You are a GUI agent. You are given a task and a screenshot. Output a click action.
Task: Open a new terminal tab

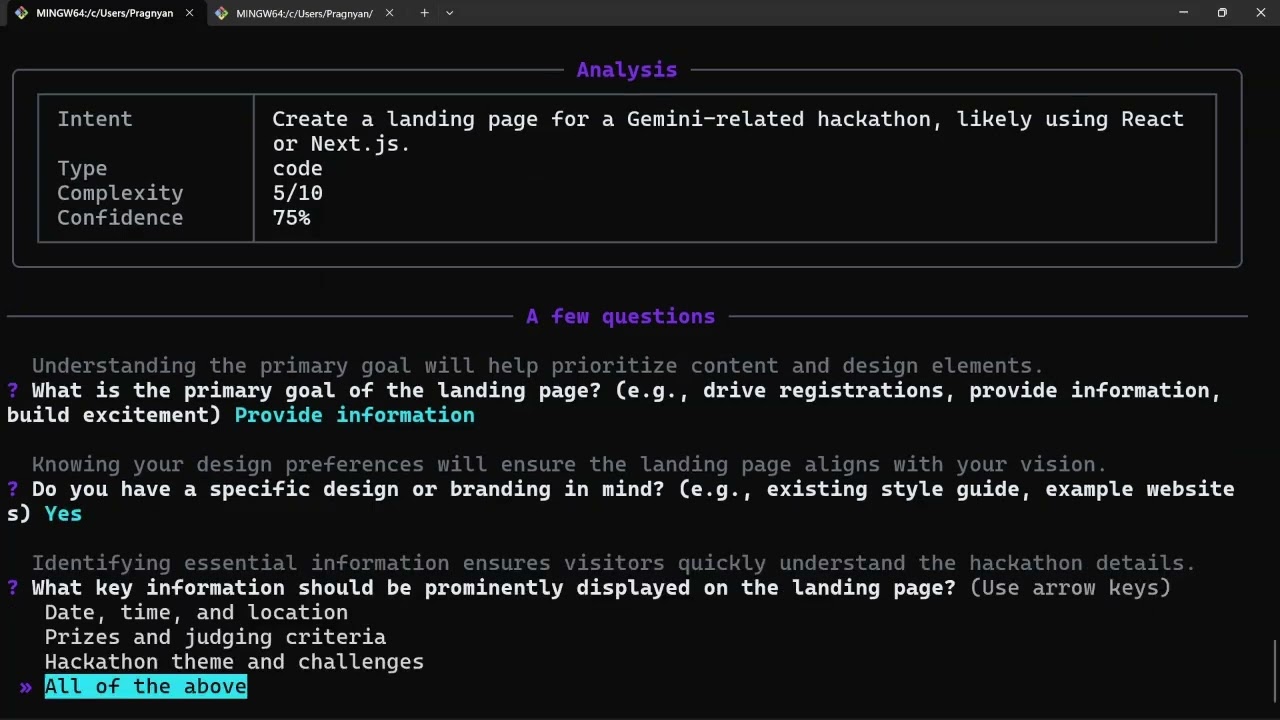(x=424, y=13)
